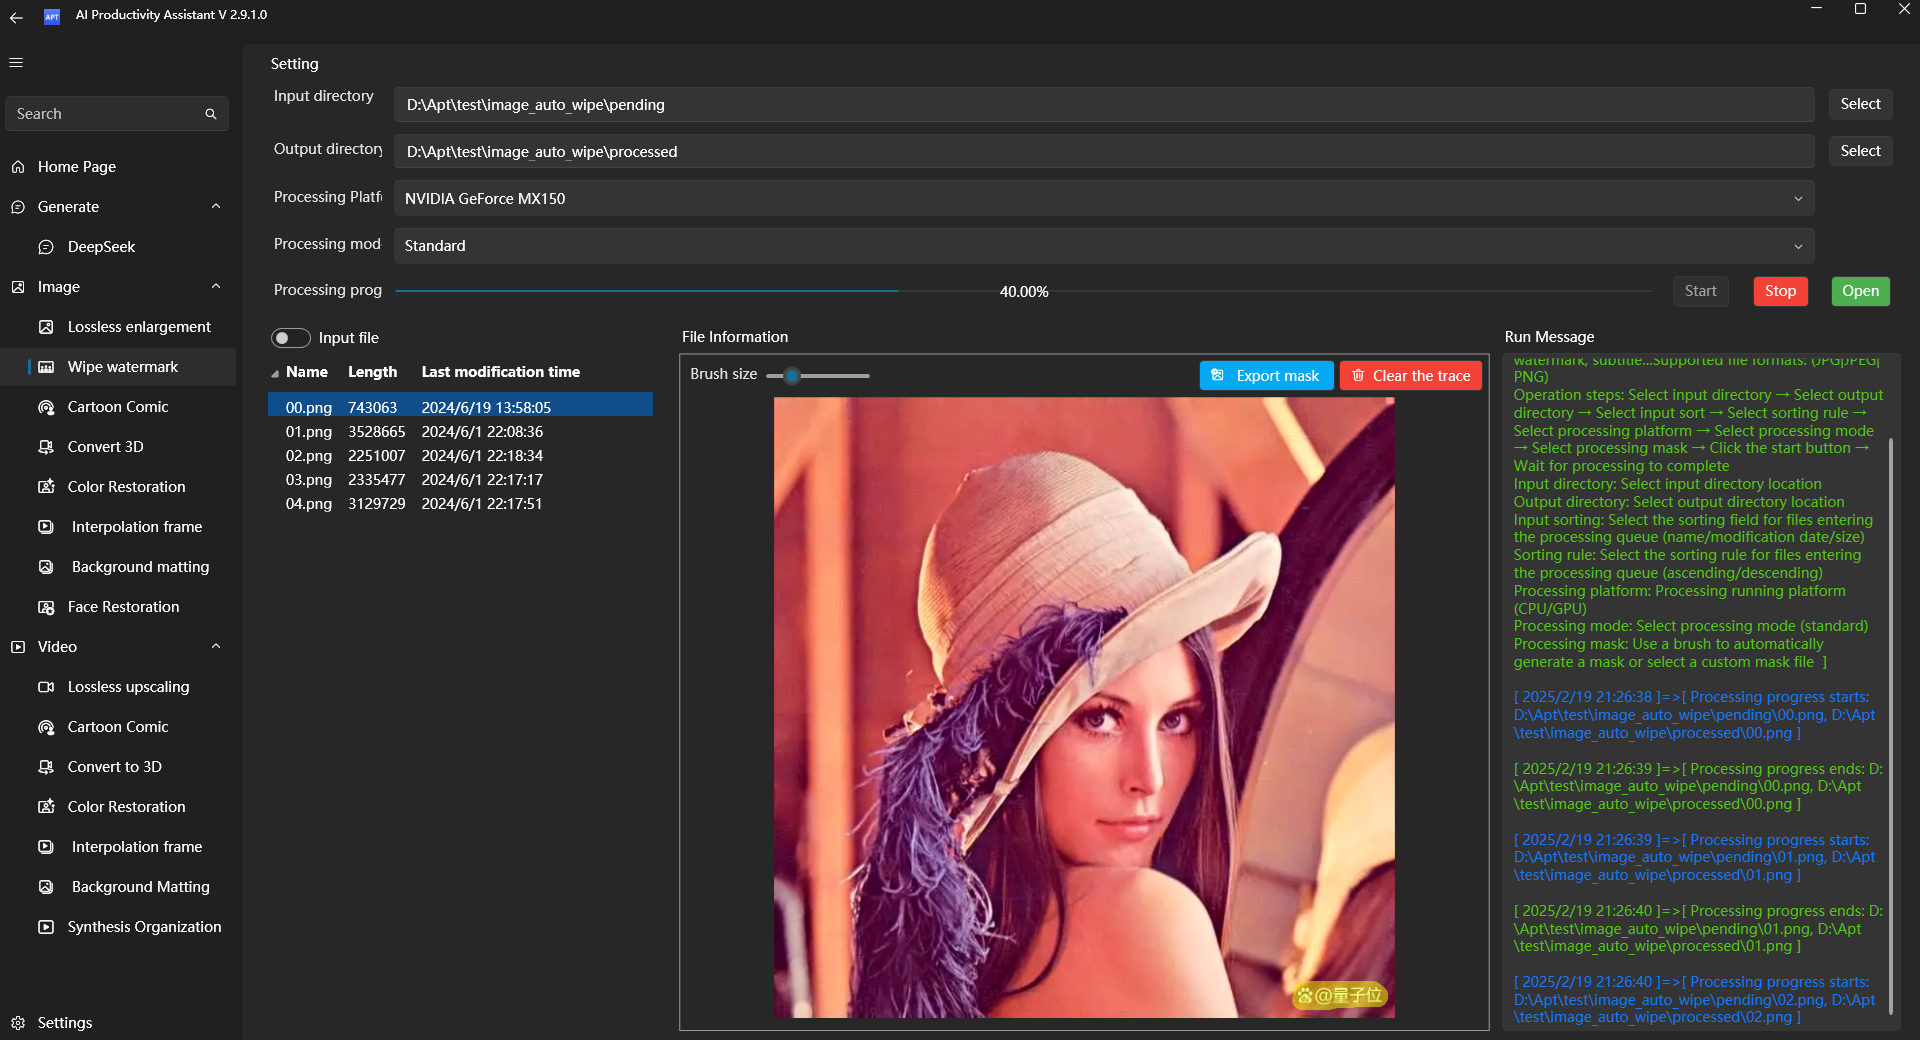Open Lossless upscaling under Video
The width and height of the screenshot is (1920, 1040).
tap(118, 687)
